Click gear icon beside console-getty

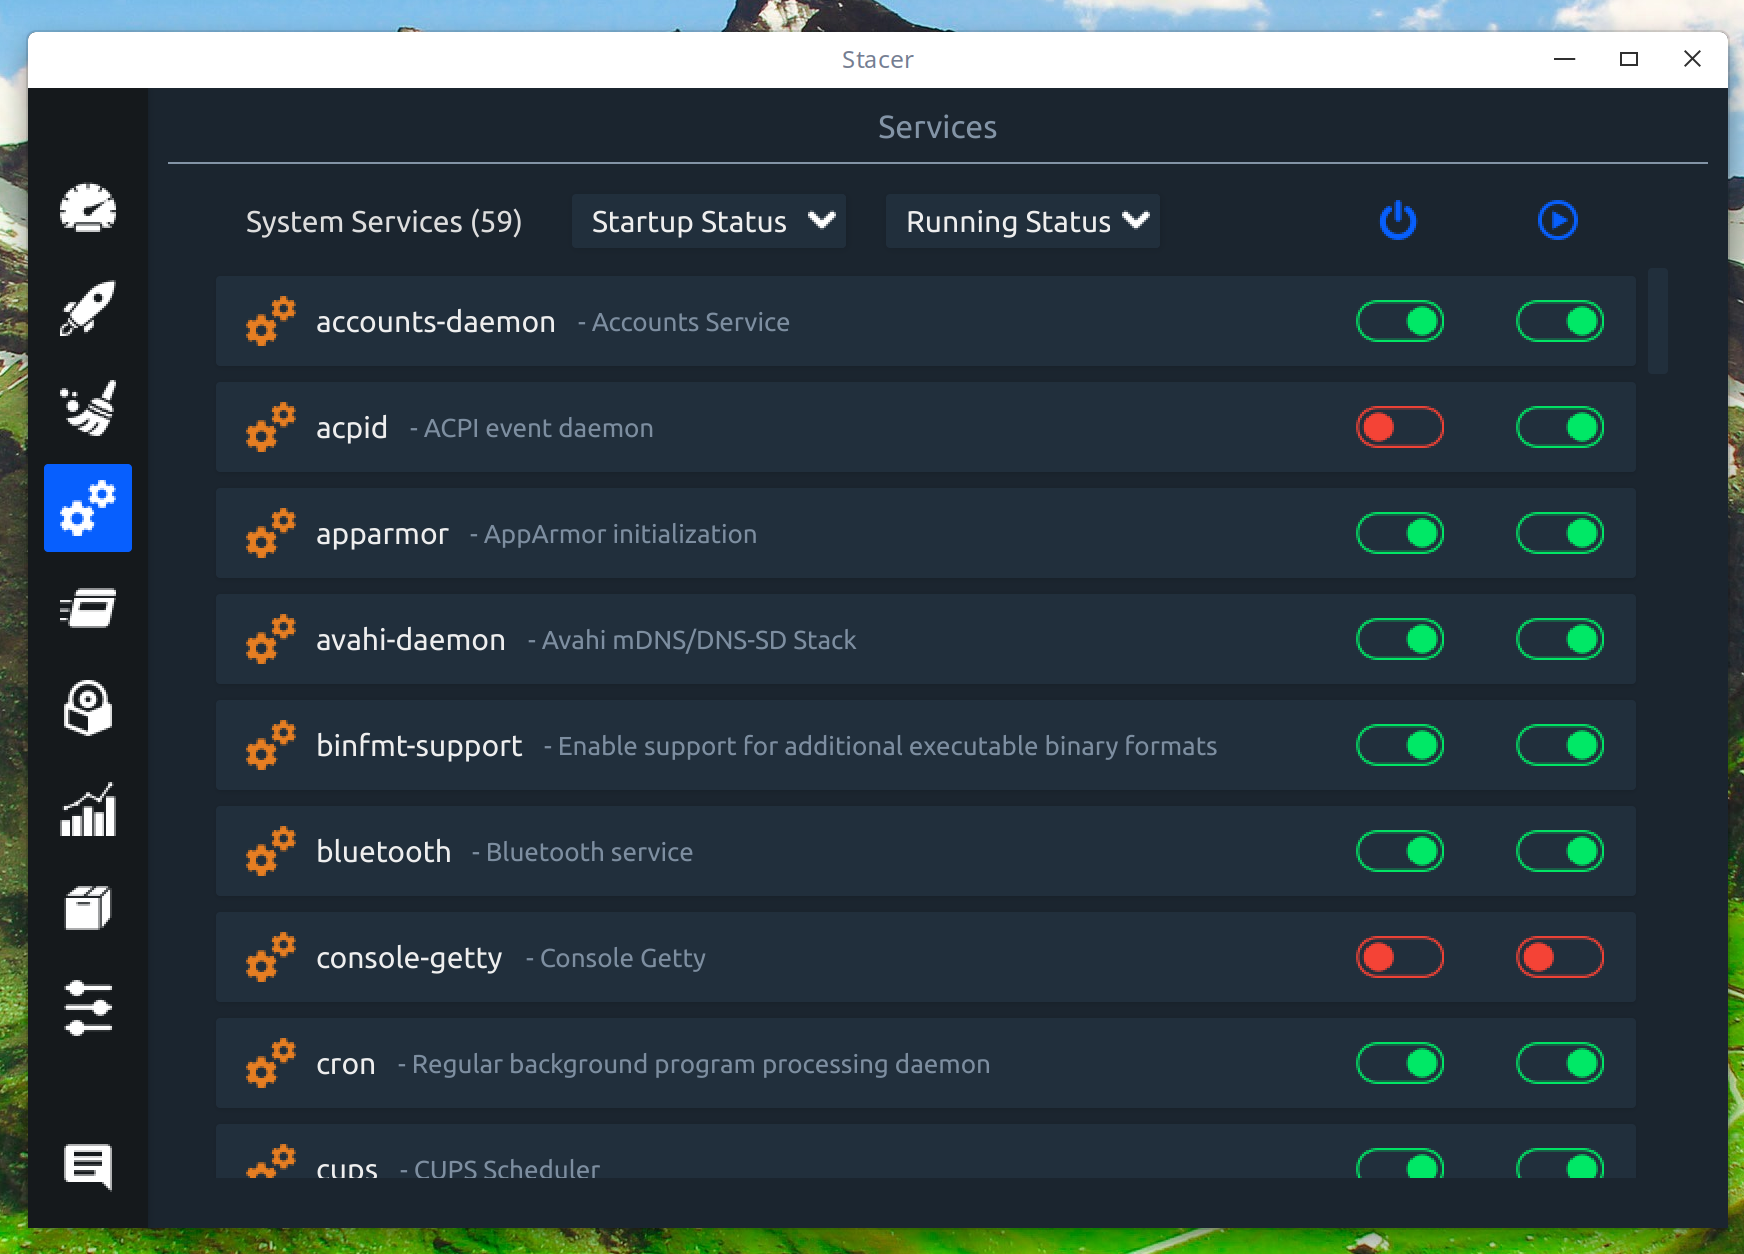coord(271,957)
